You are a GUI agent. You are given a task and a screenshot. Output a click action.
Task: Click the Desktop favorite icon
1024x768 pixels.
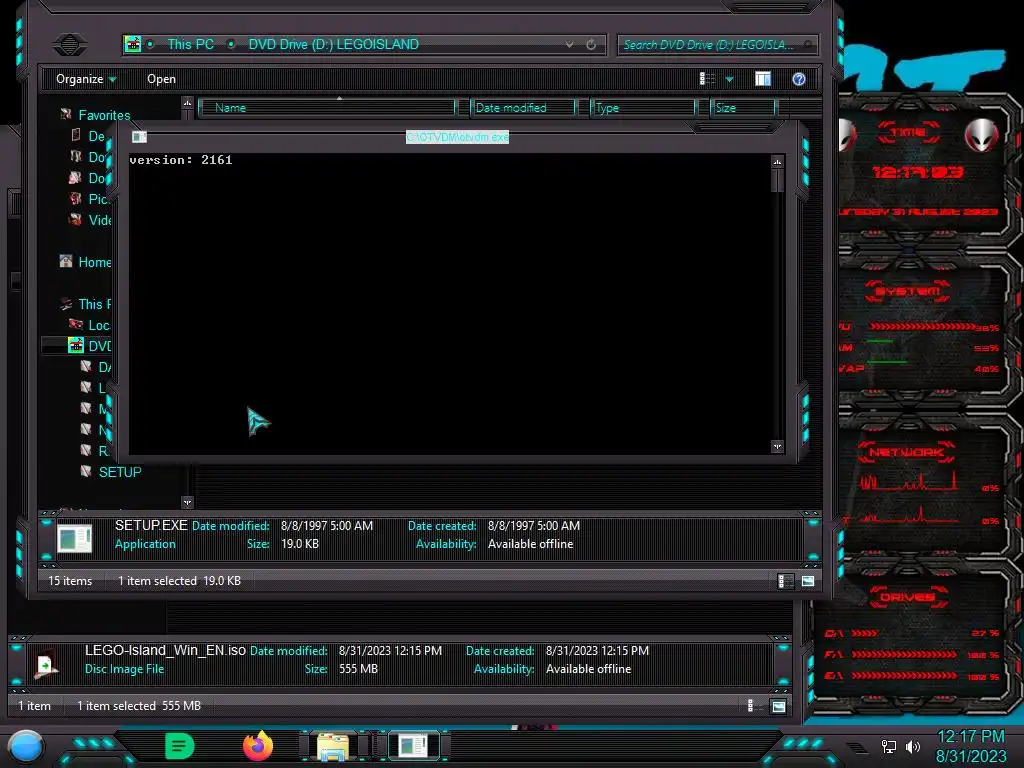[x=76, y=135]
